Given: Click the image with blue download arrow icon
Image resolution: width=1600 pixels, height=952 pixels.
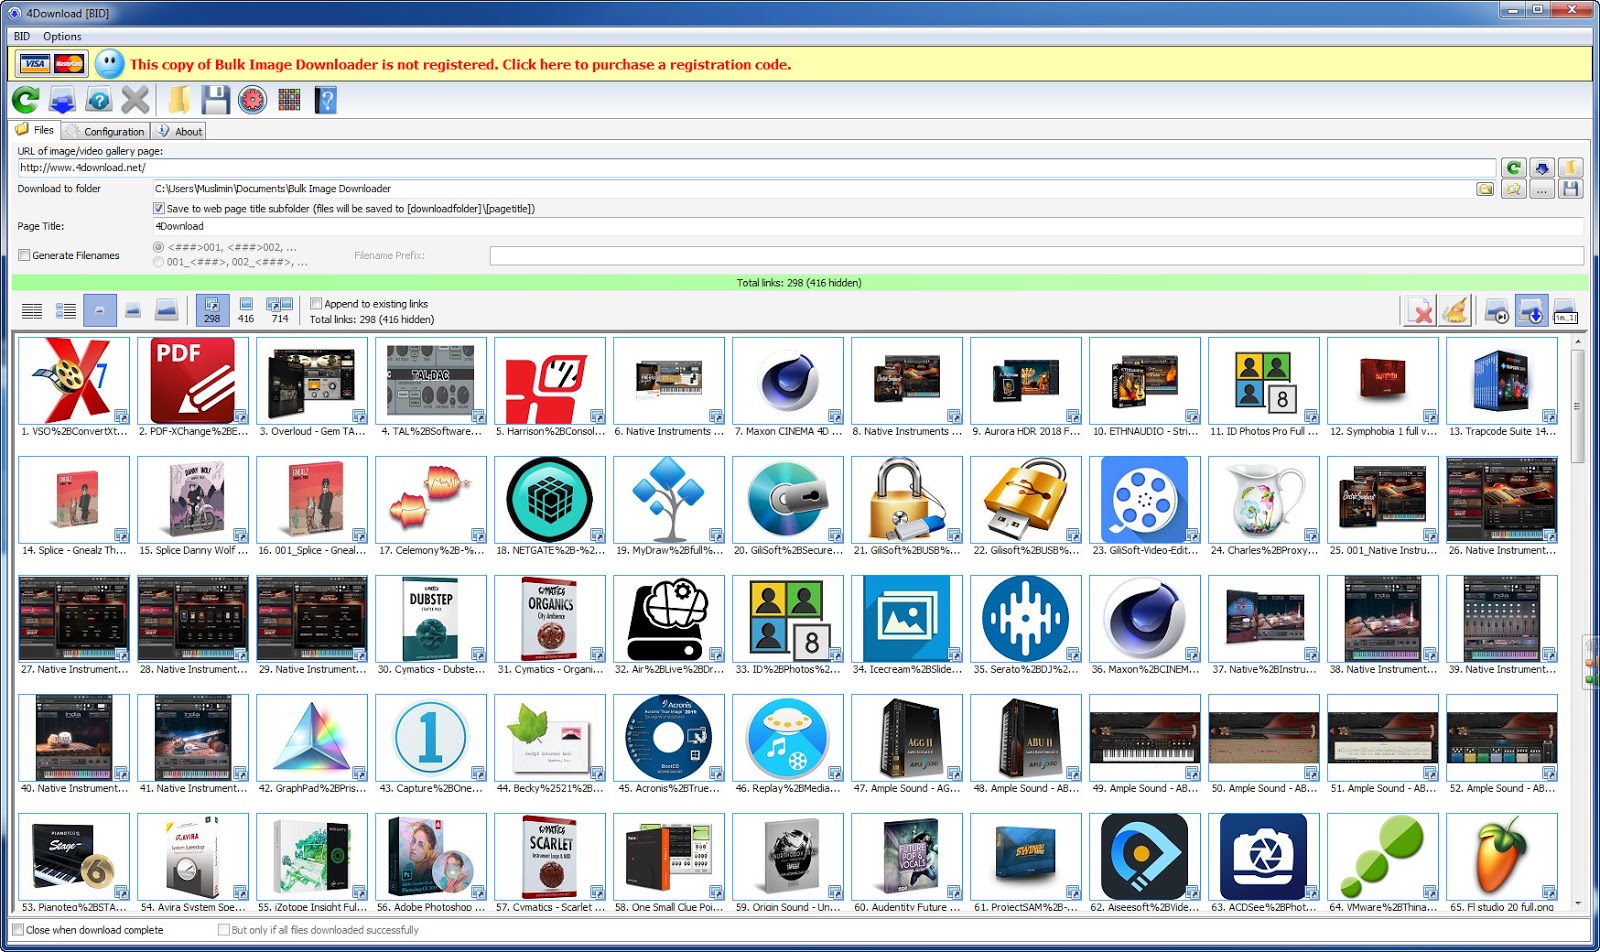Looking at the screenshot, I should (x=1531, y=311).
